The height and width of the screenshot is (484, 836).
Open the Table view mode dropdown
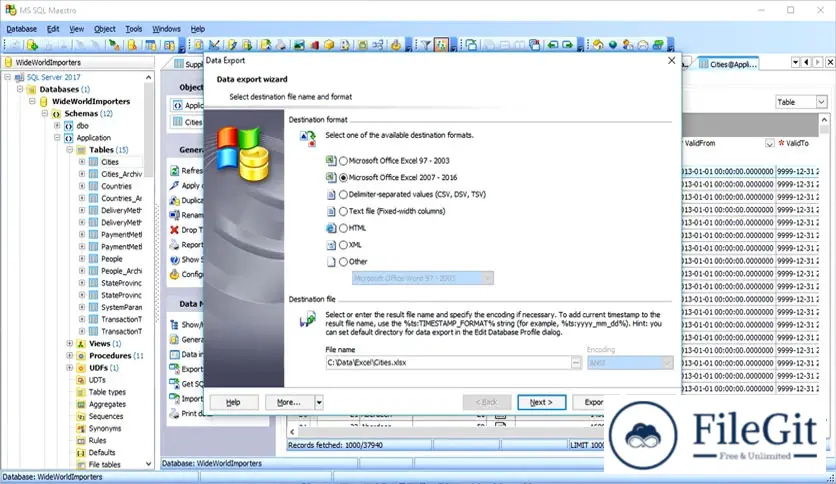click(x=821, y=102)
